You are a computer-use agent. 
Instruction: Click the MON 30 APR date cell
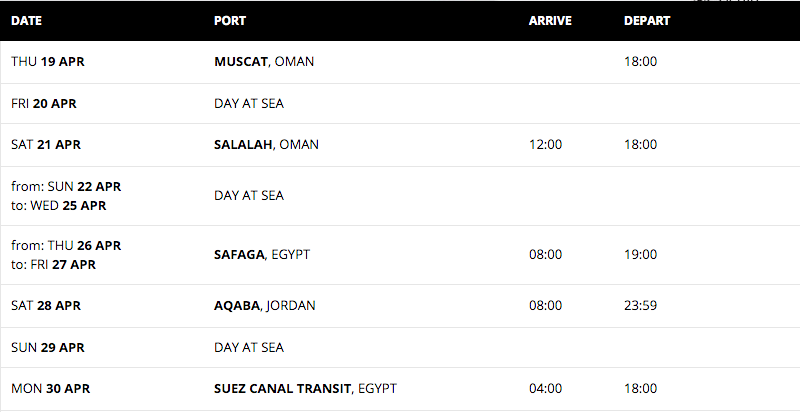coord(51,389)
